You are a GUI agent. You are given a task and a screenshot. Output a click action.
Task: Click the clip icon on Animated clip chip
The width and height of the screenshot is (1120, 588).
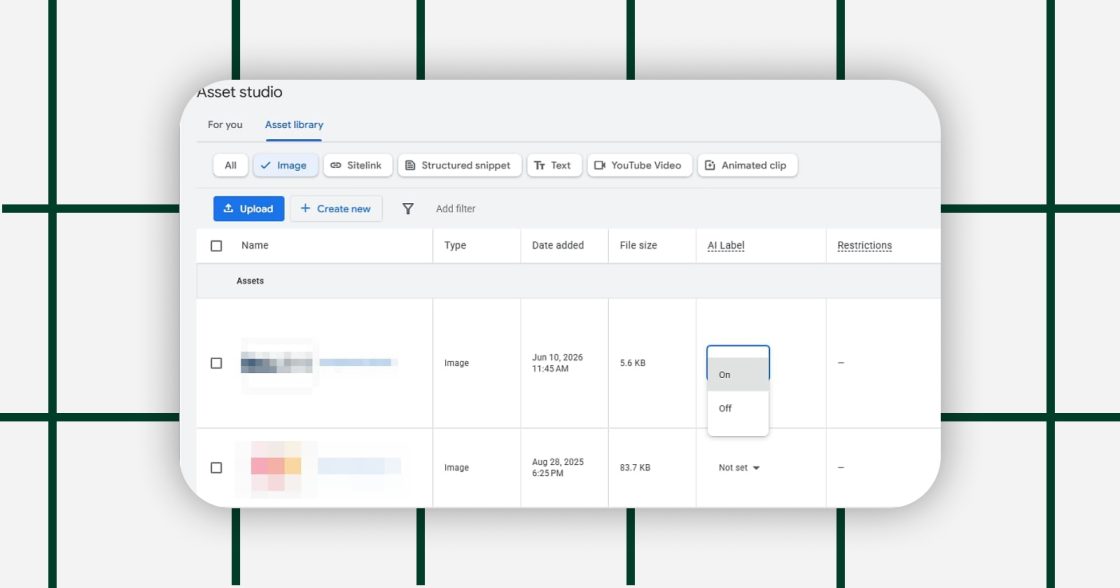710,165
